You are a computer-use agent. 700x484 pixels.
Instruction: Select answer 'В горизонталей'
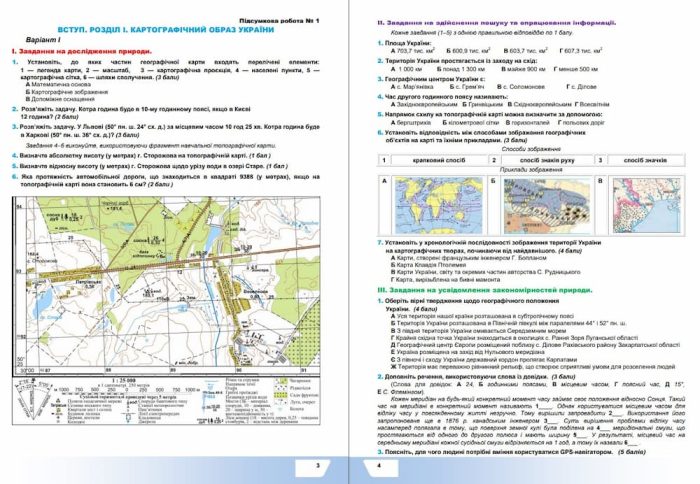[527, 122]
